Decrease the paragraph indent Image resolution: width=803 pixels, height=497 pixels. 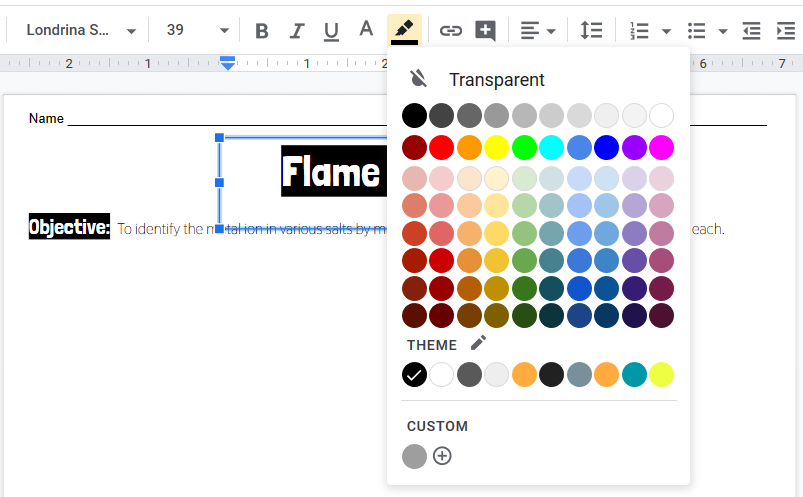[751, 31]
